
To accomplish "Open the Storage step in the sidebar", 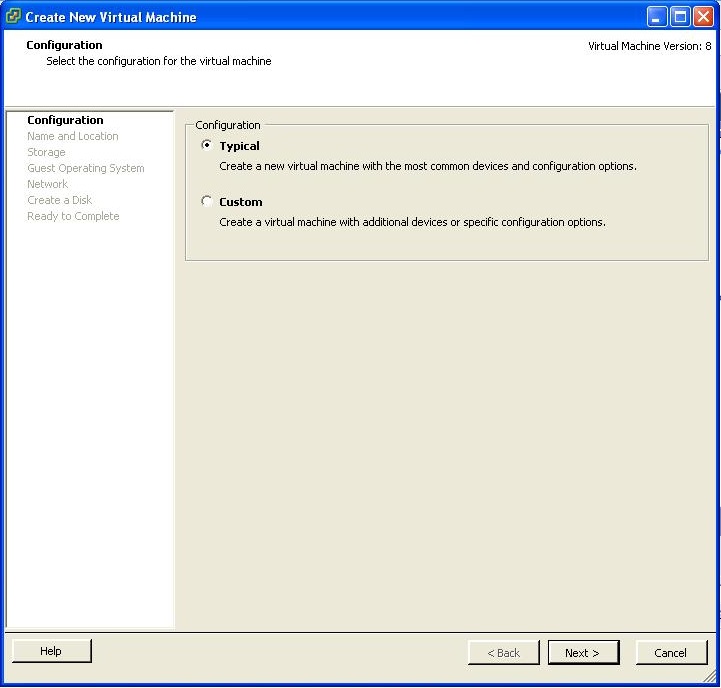I will click(46, 152).
